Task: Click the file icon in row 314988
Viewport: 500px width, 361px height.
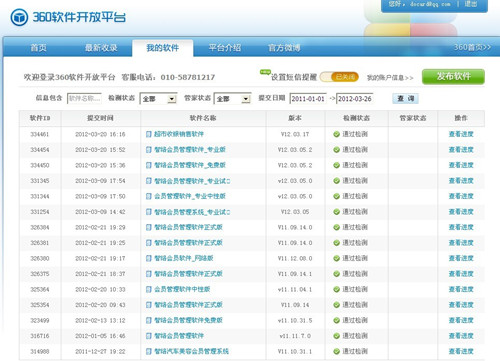Action: click(149, 351)
